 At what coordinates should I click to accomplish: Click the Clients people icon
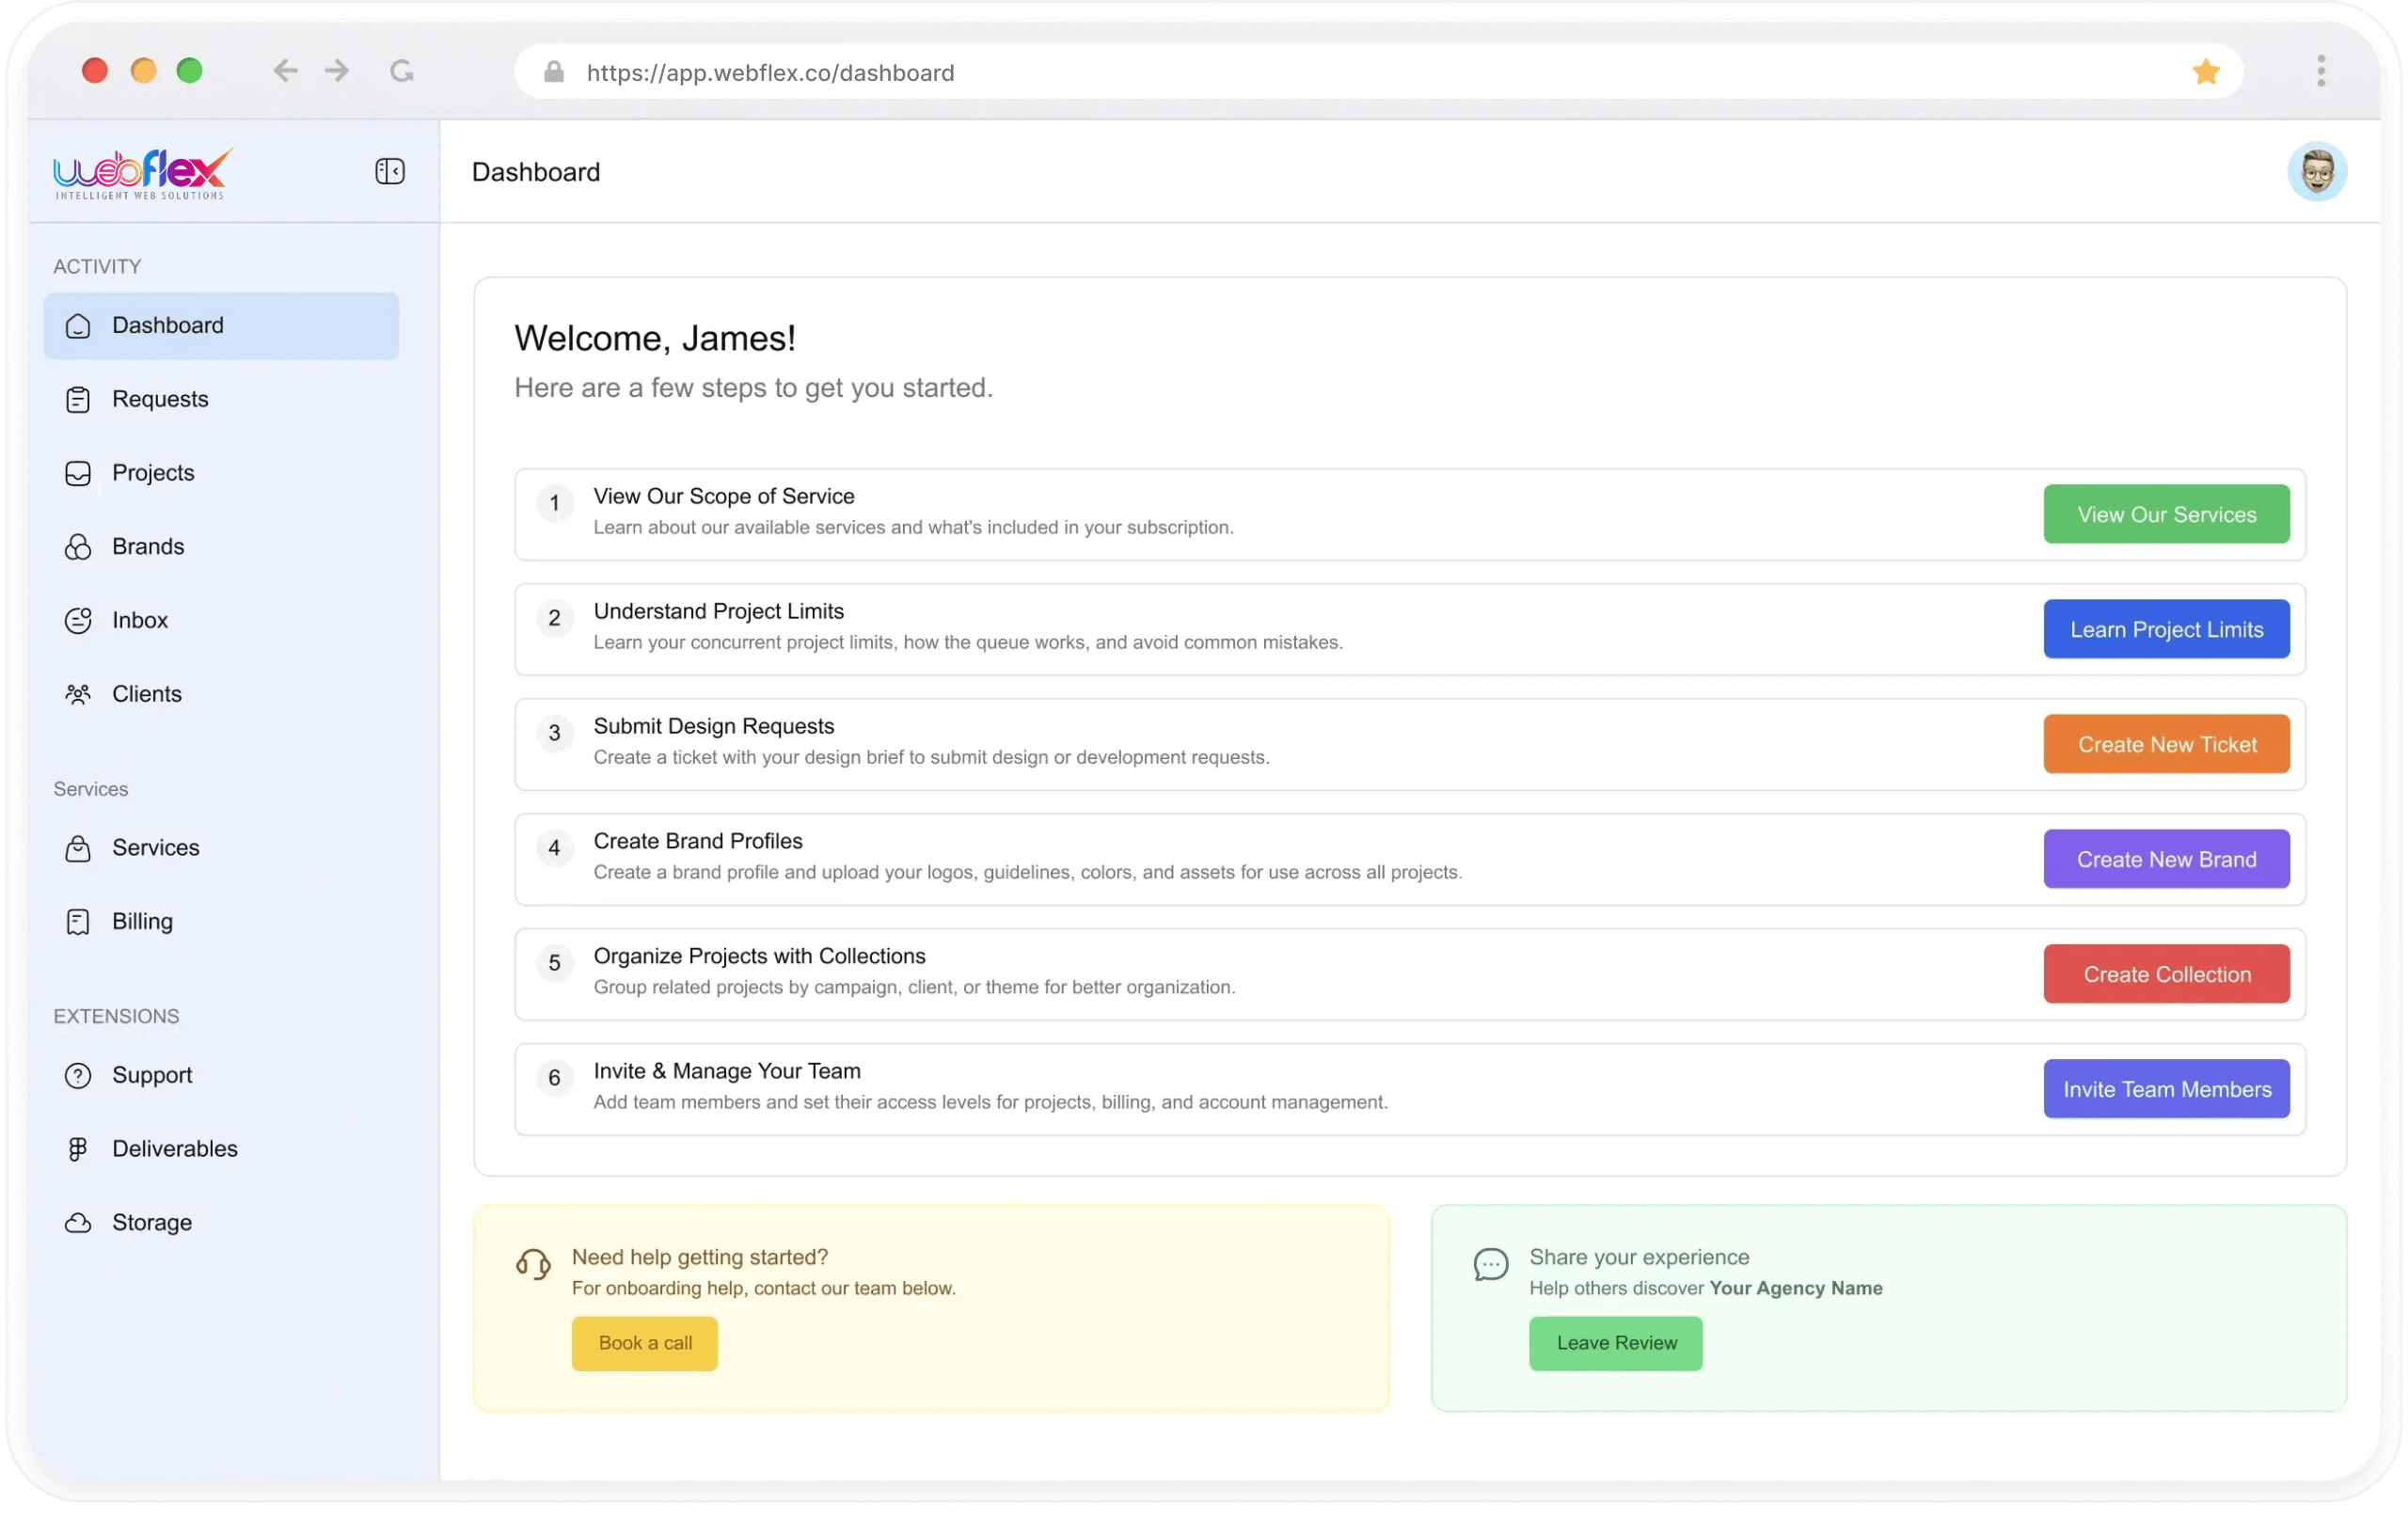[x=78, y=694]
